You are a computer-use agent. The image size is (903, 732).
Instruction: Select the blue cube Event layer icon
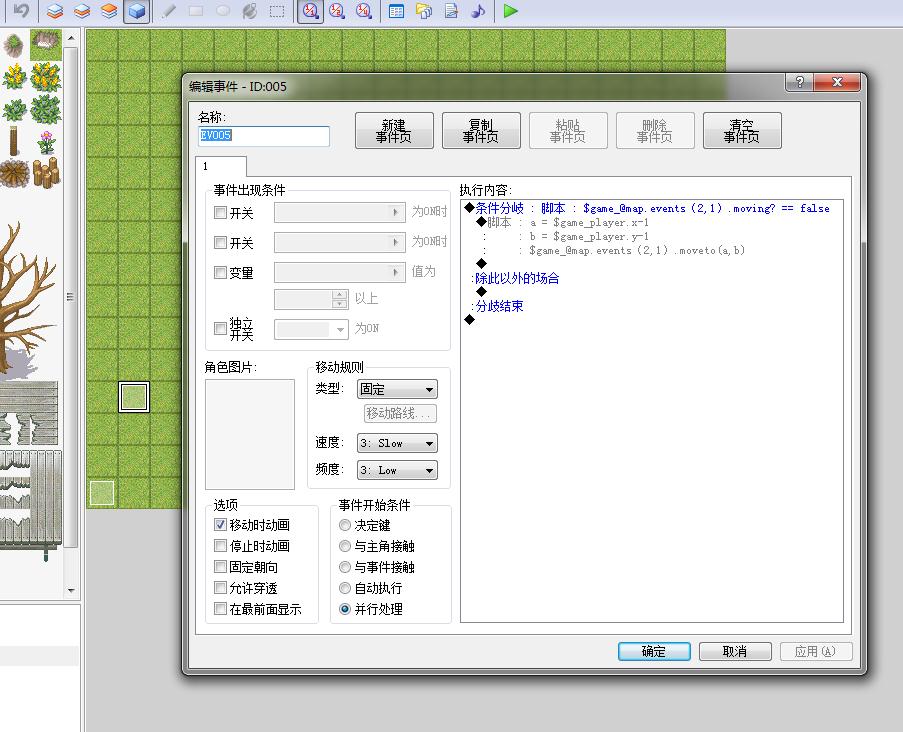[137, 10]
